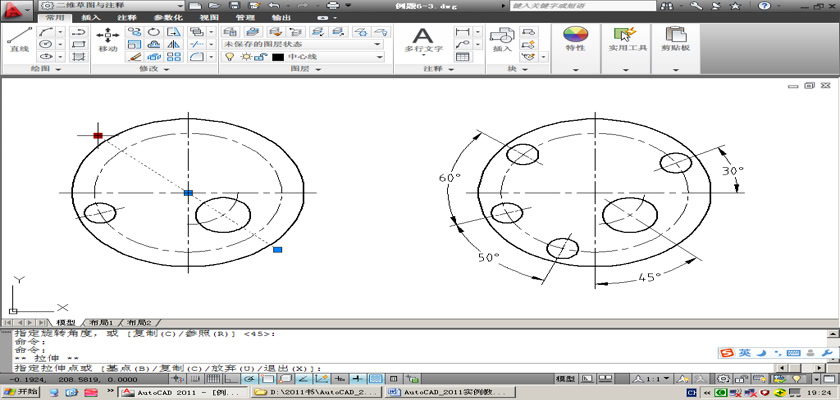The width and height of the screenshot is (840, 400).
Task: Open the Utilities (实用工具) panel
Action: (627, 38)
